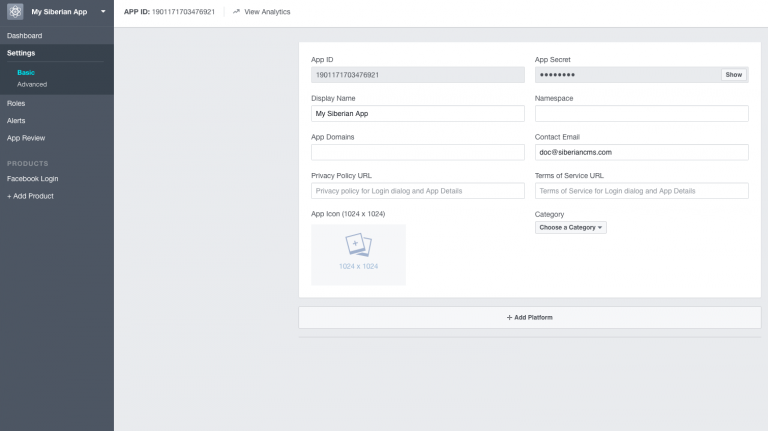Open Facebook Login product settings
This screenshot has width=768, height=431.
(x=32, y=178)
